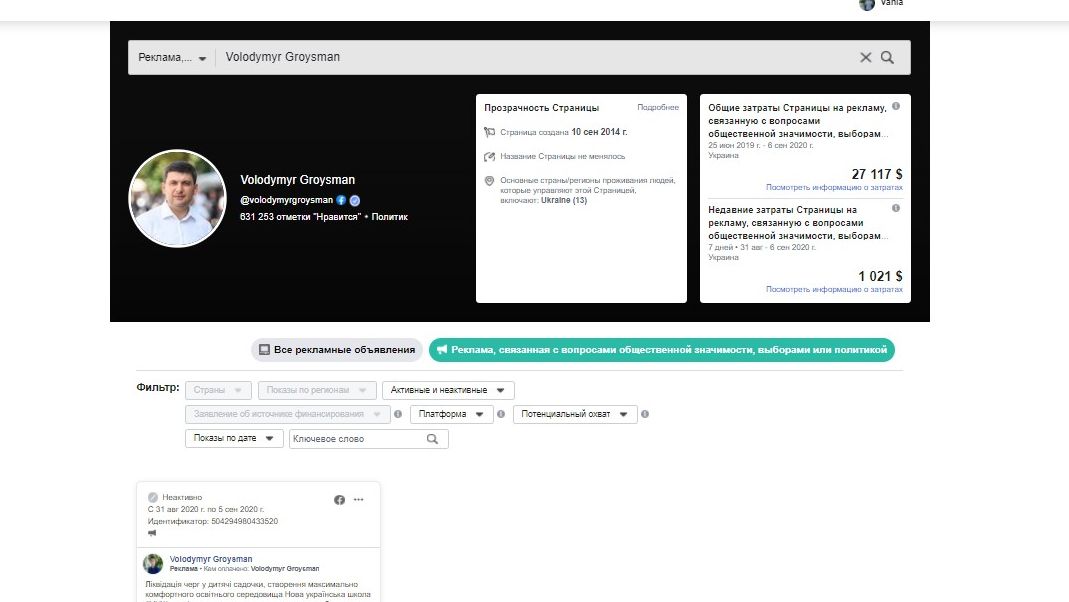Click the info icon beside recent page spending
1069x602 pixels.
coord(895,208)
